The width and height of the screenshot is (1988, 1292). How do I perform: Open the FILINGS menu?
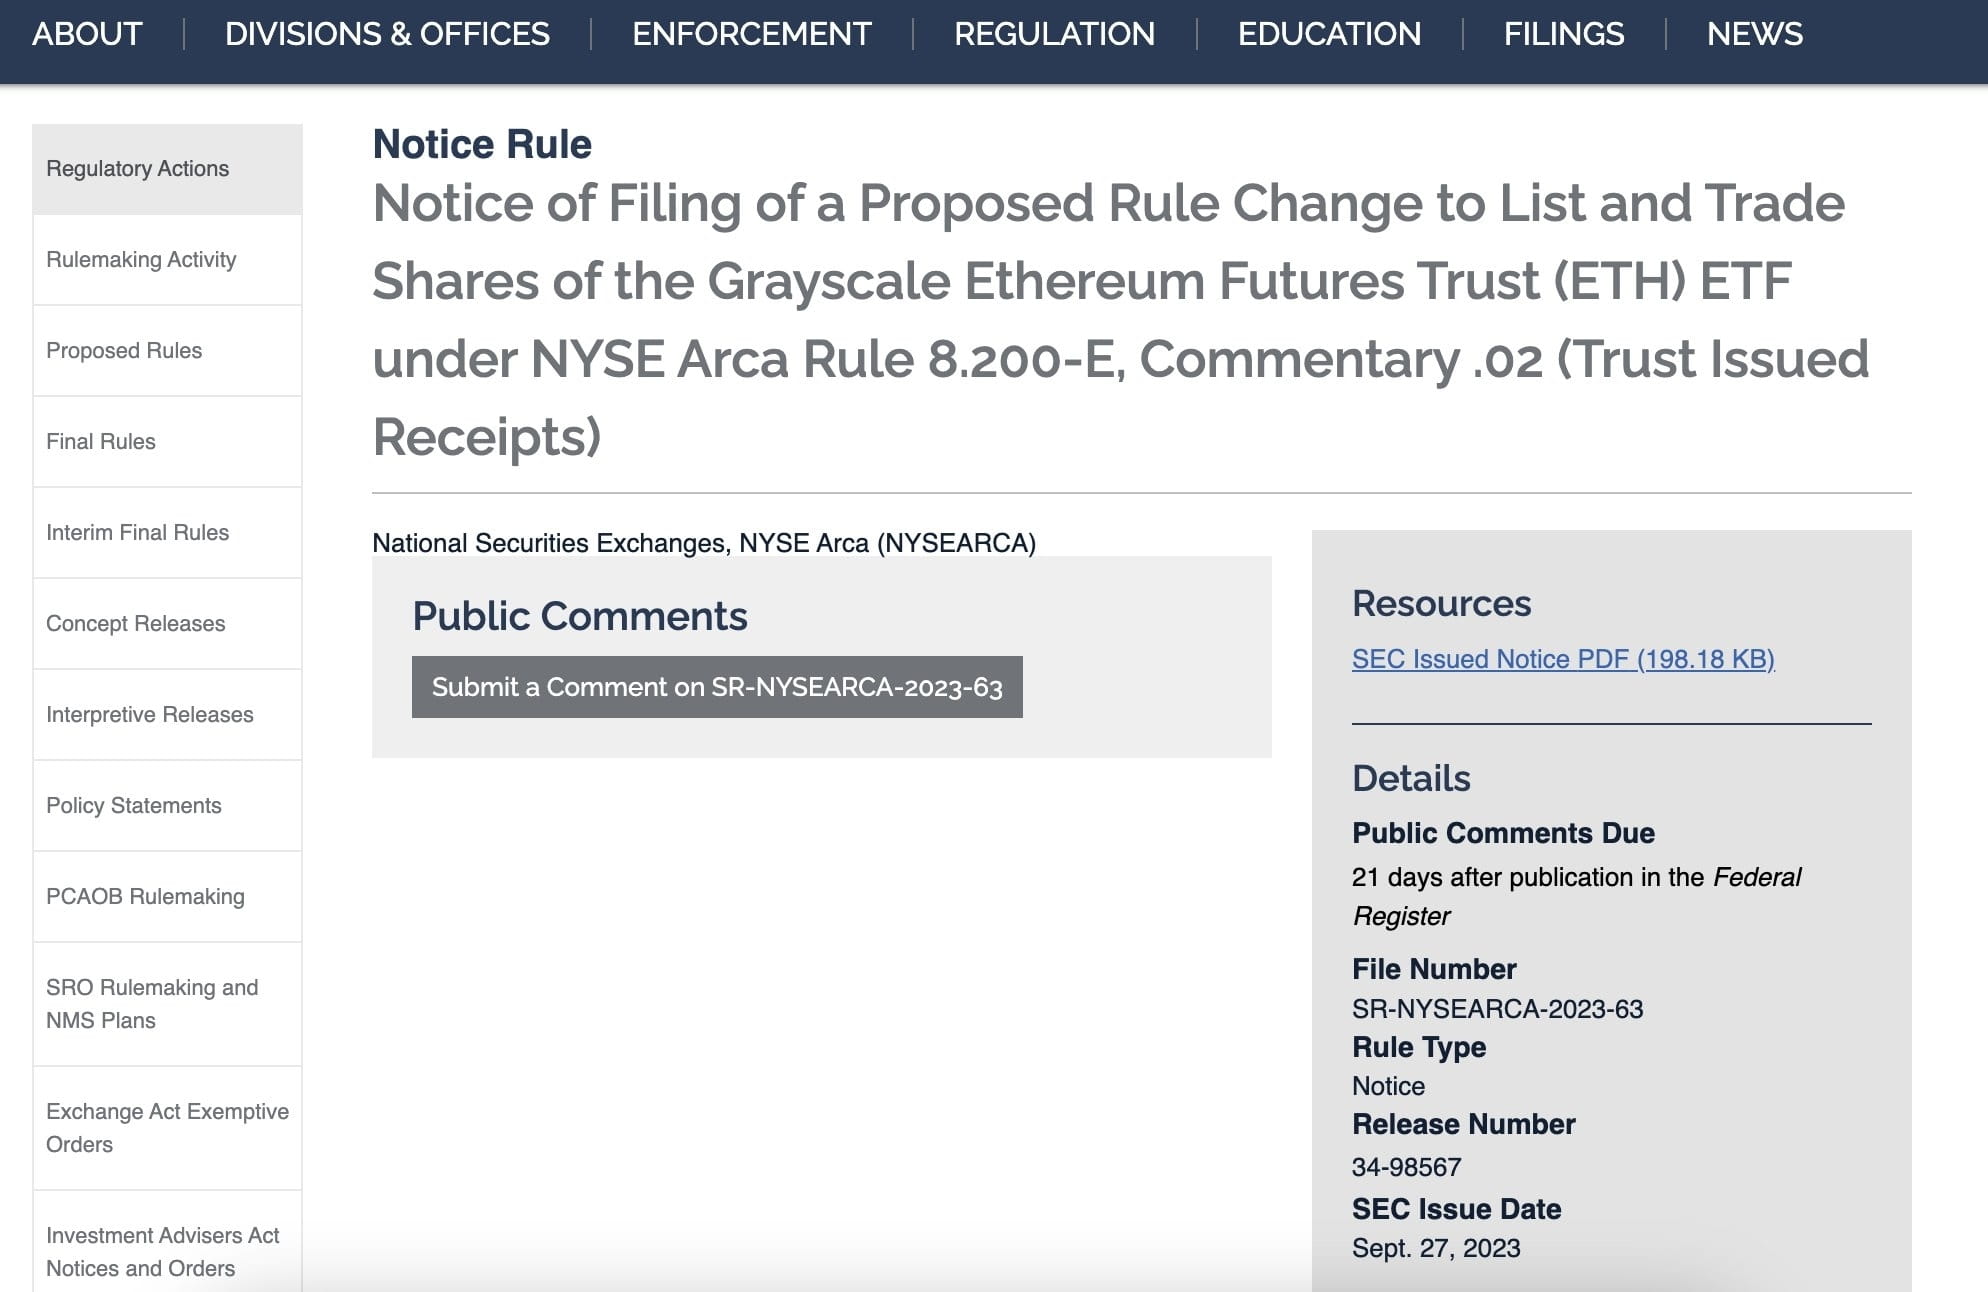[x=1564, y=34]
